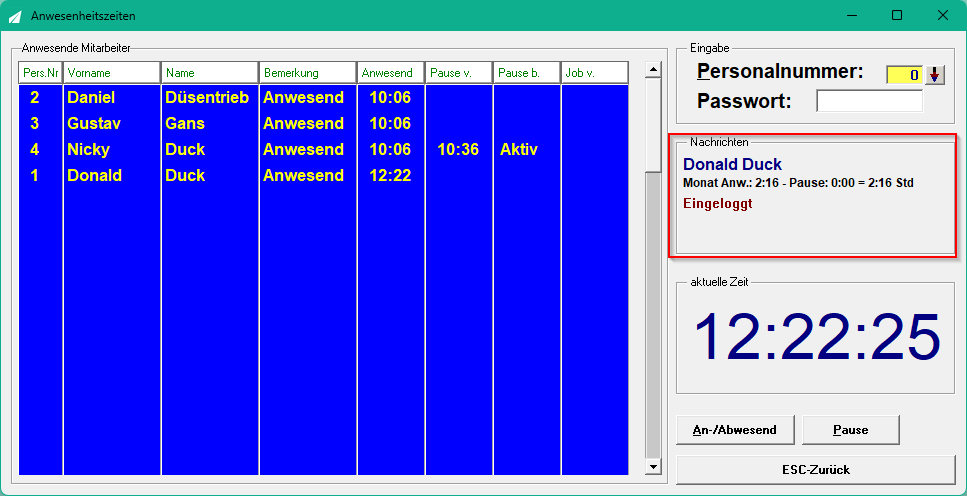Click the application icon in title bar
The image size is (967, 496).
pyautogui.click(x=15, y=16)
